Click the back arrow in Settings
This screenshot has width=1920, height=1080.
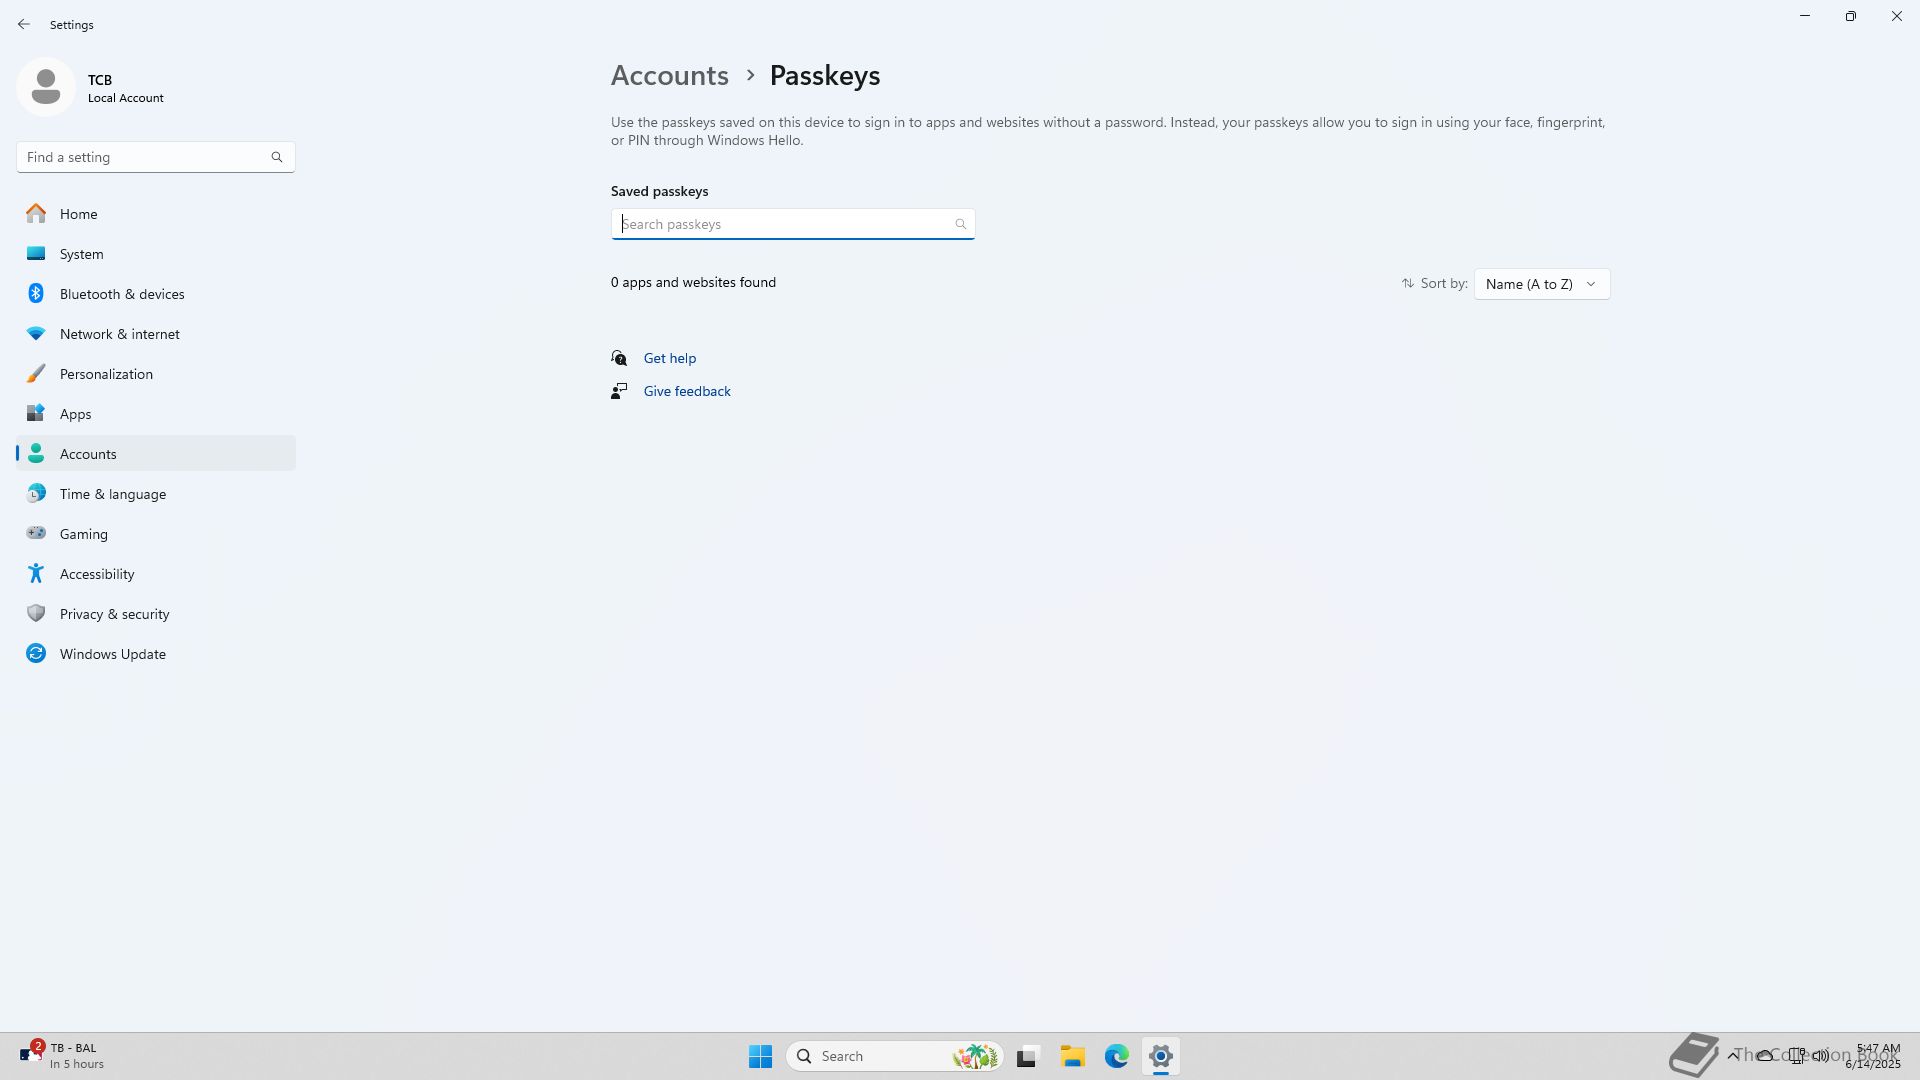point(24,24)
